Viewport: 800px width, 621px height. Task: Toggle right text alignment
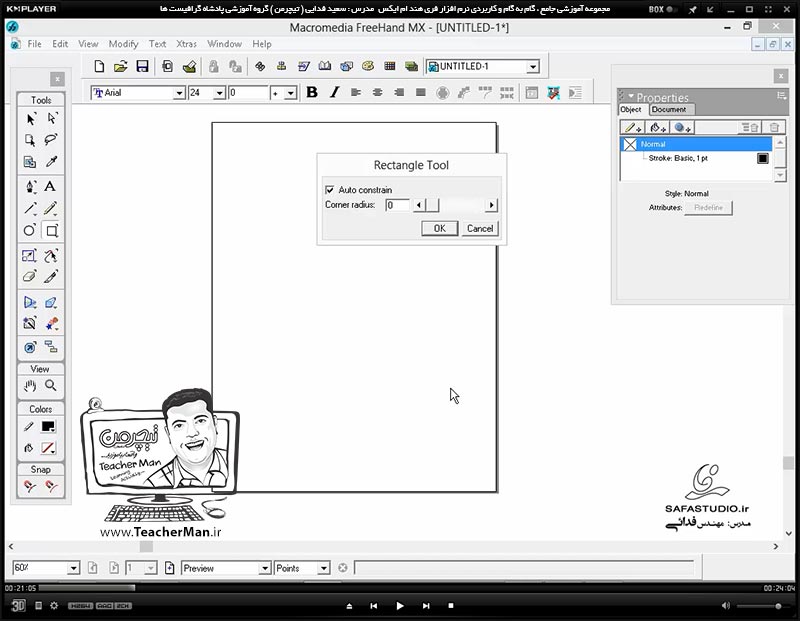pos(399,92)
